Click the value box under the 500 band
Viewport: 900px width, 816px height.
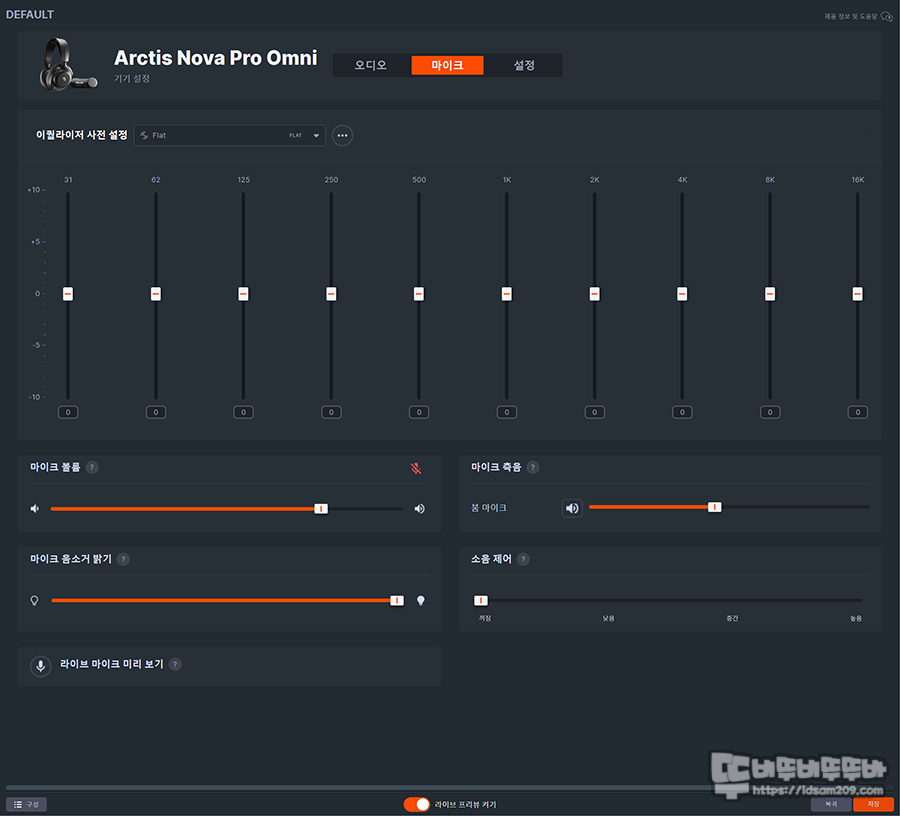coord(419,412)
